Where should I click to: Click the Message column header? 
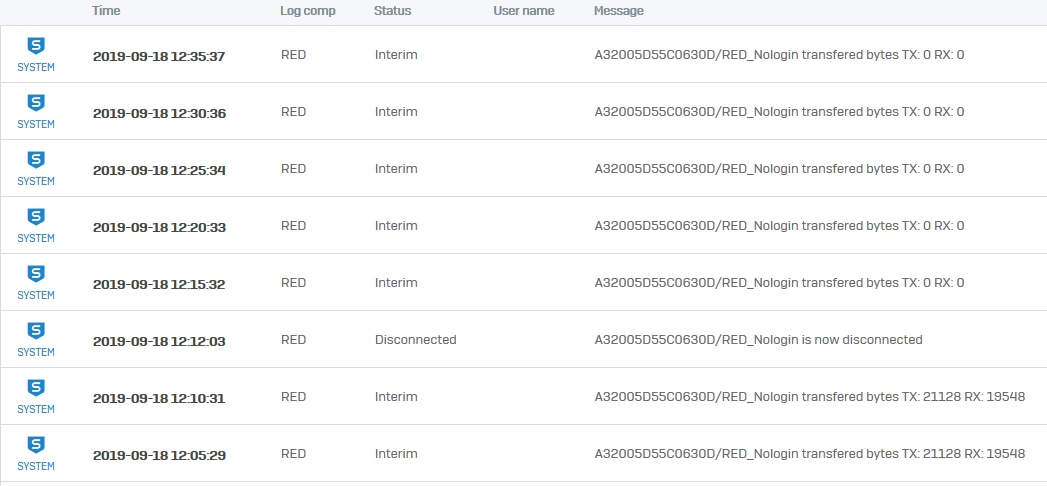(x=619, y=11)
